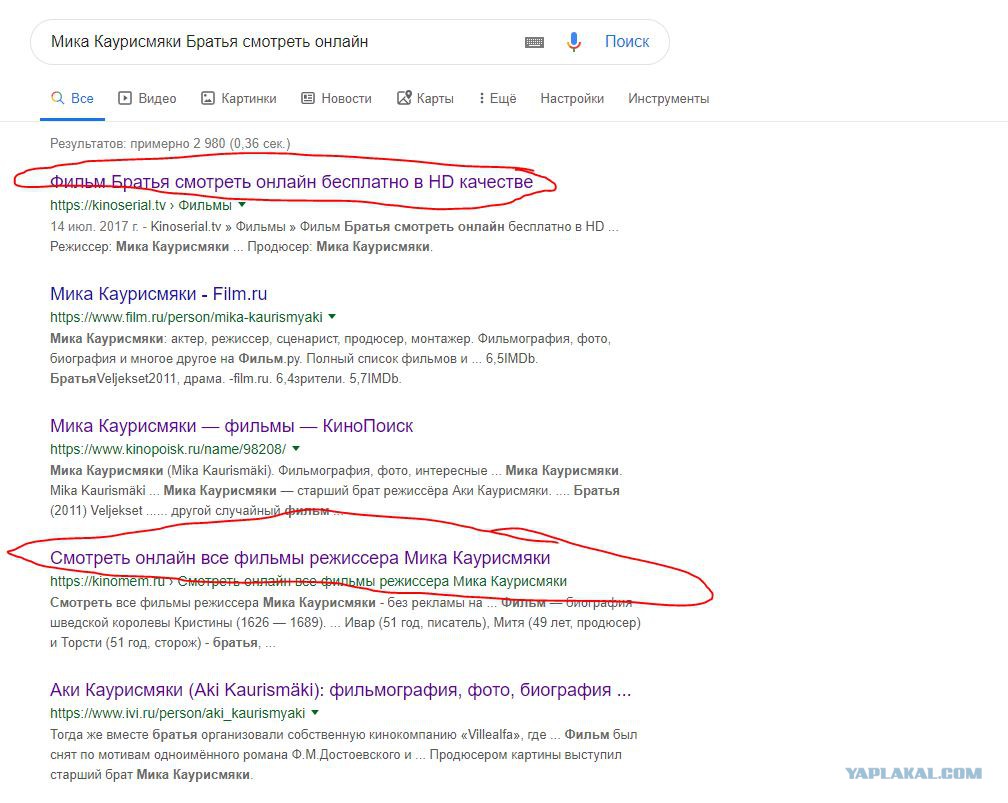Click the kinopoisk.ru/name/98208/ URL text
Screen dimensions: 1008x803
[x=168, y=449]
